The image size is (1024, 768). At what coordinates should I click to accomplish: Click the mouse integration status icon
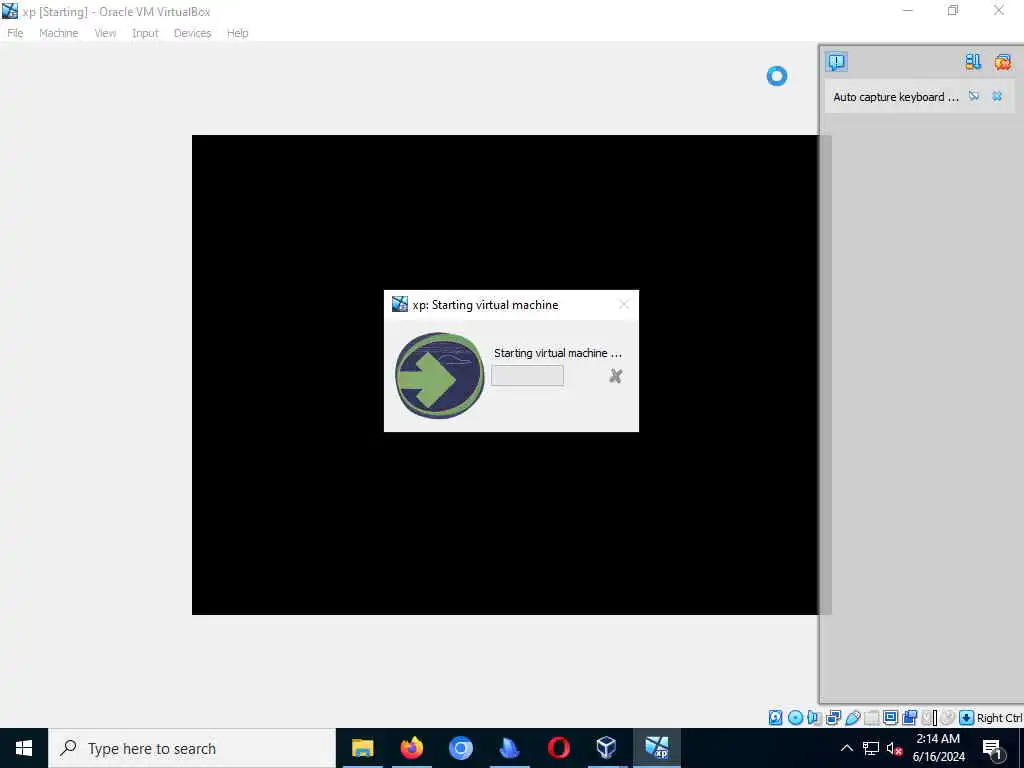pyautogui.click(x=948, y=718)
